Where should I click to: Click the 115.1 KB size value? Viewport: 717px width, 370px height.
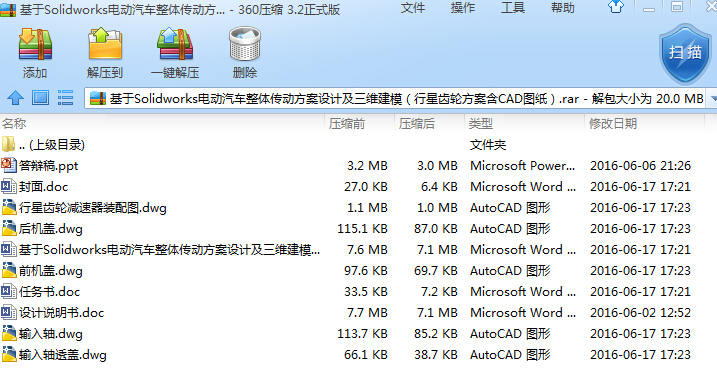(x=362, y=229)
